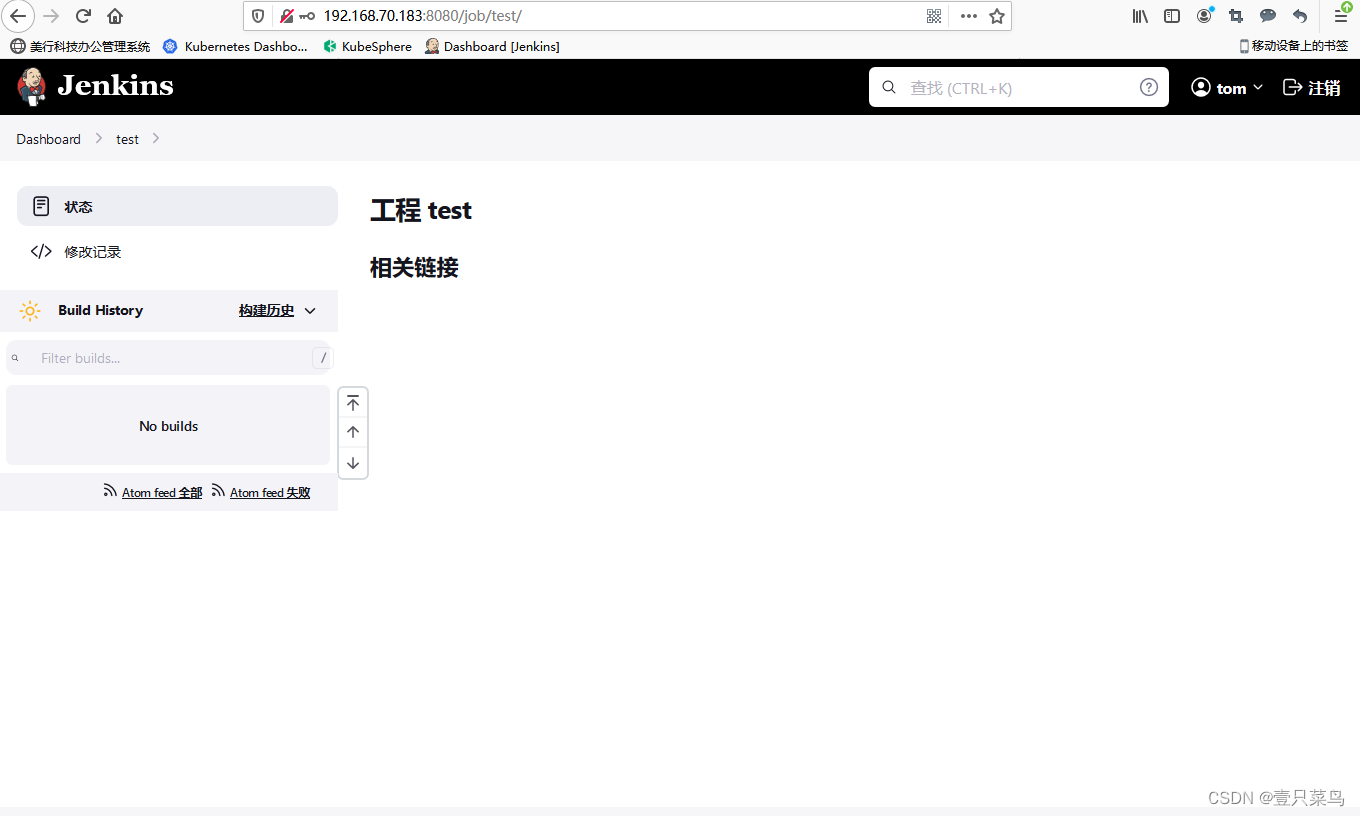Screen dimensions: 1360x816
Task: Click the down arrow in build history
Action: tap(353, 463)
